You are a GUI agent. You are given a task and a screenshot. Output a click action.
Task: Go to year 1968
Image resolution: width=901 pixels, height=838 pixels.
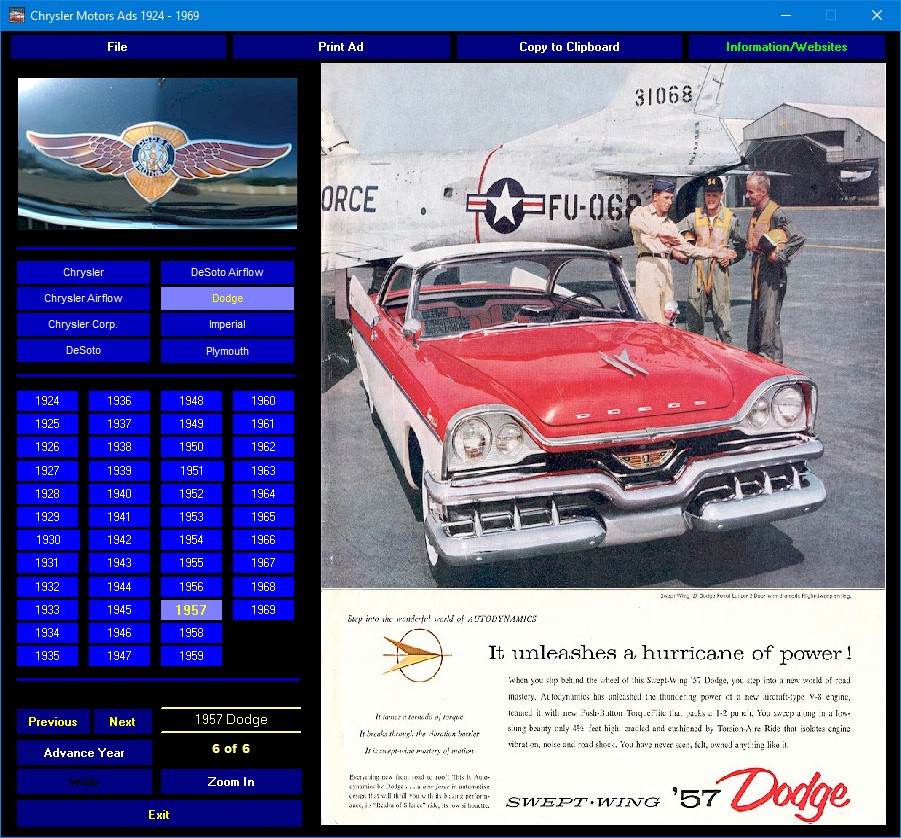[x=263, y=587]
